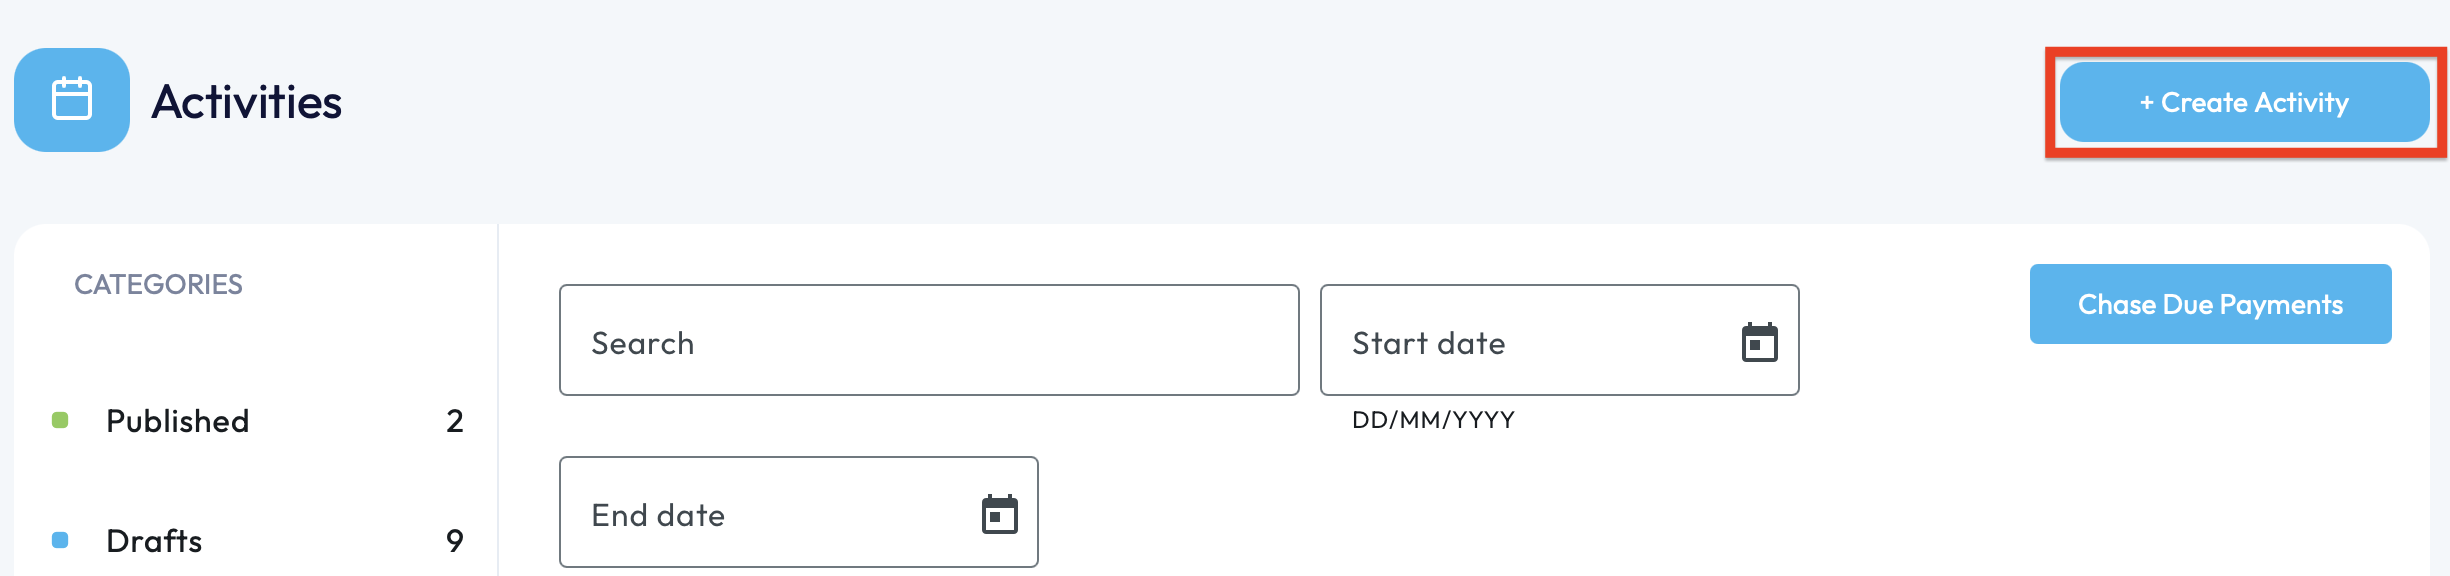The image size is (2450, 576).
Task: Focus the Search input field
Action: pos(928,340)
